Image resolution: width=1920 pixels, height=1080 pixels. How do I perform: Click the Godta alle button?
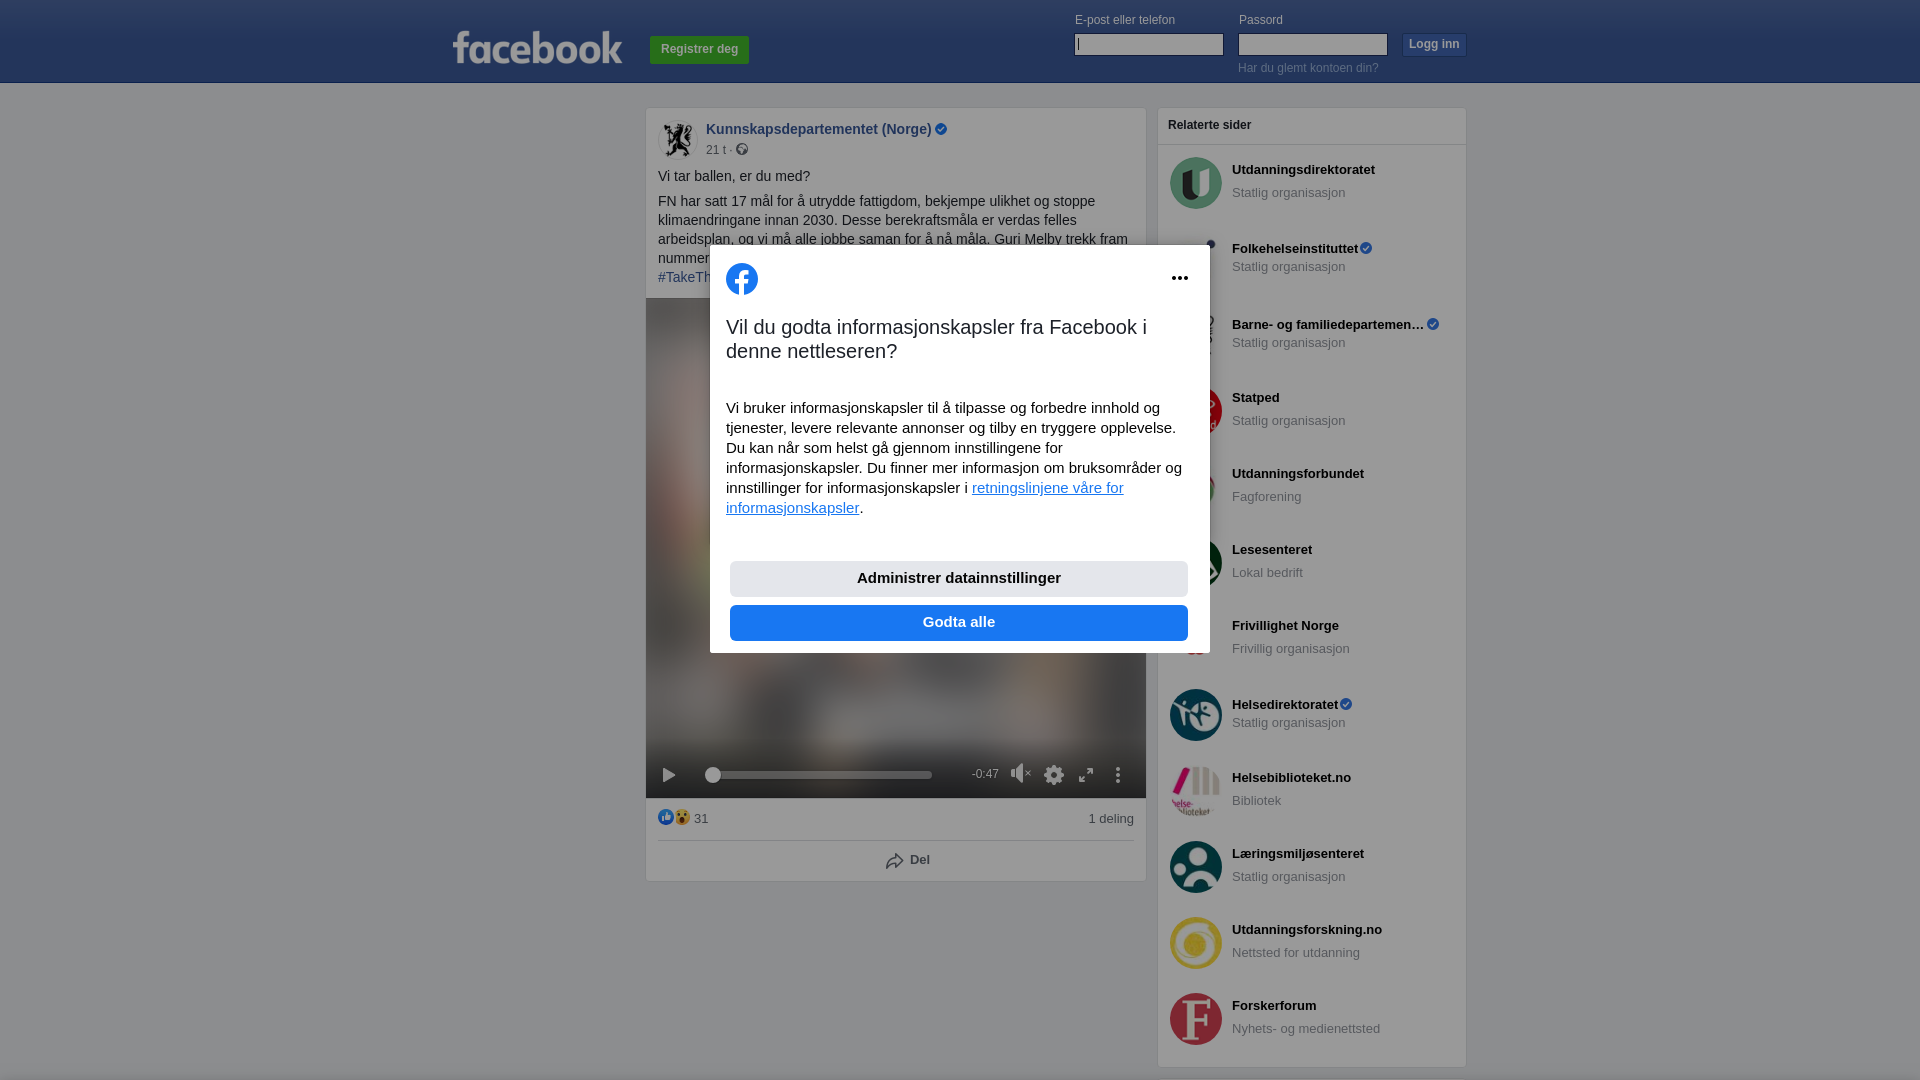tap(959, 623)
